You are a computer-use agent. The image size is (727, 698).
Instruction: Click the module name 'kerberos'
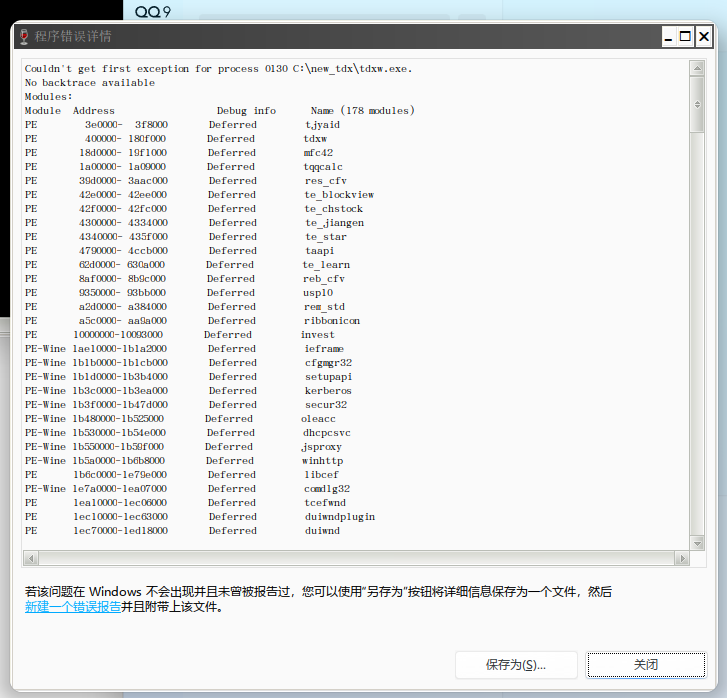click(328, 391)
